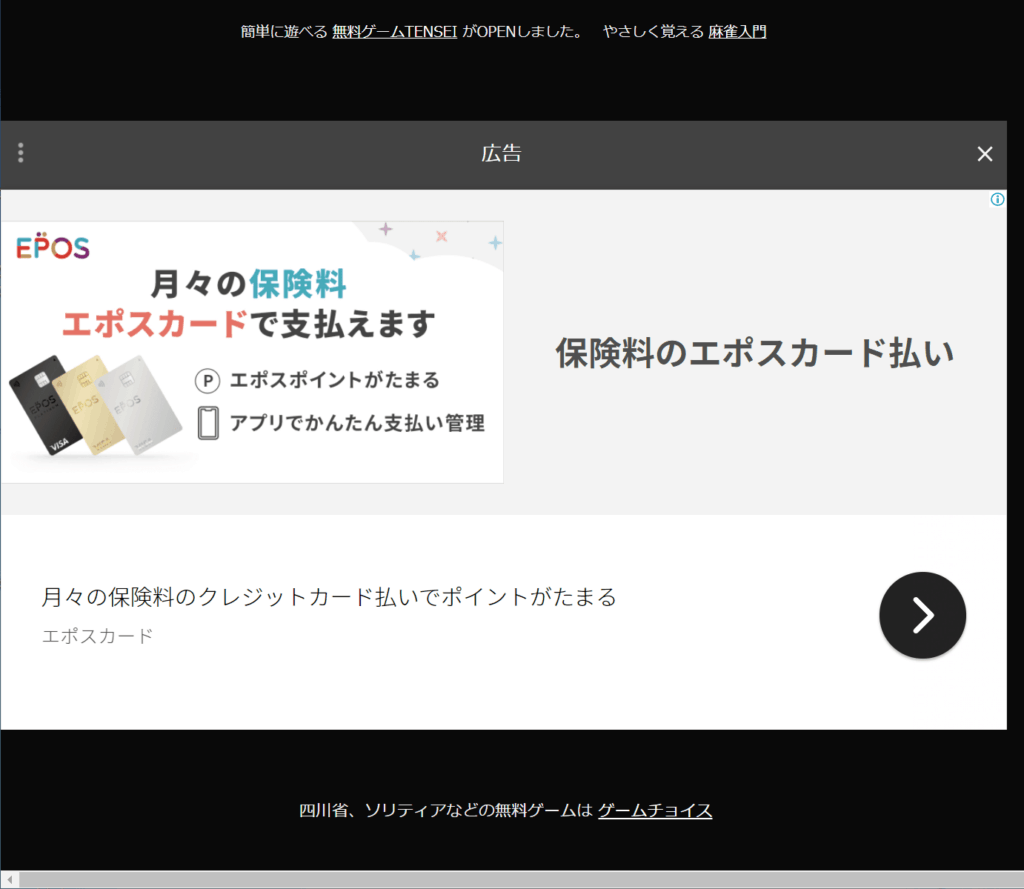This screenshot has height=889, width=1024.
Task: Click the EPOS logo in the banner
Action: (x=53, y=246)
